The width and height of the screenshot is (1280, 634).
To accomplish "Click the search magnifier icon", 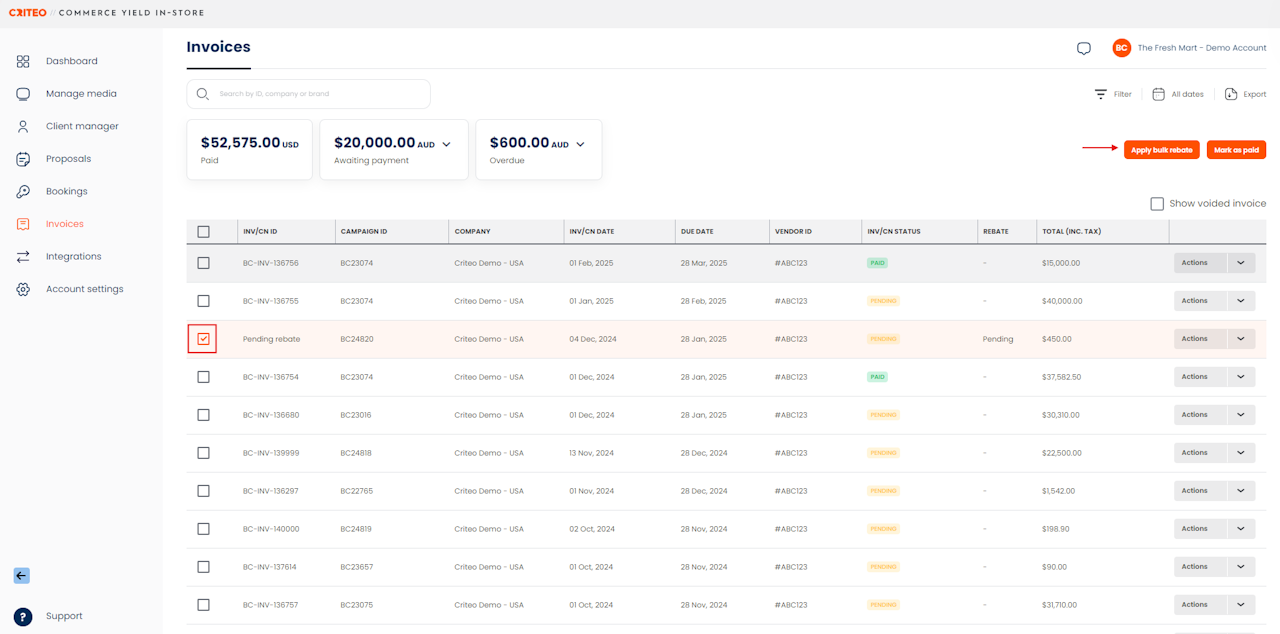I will point(203,94).
